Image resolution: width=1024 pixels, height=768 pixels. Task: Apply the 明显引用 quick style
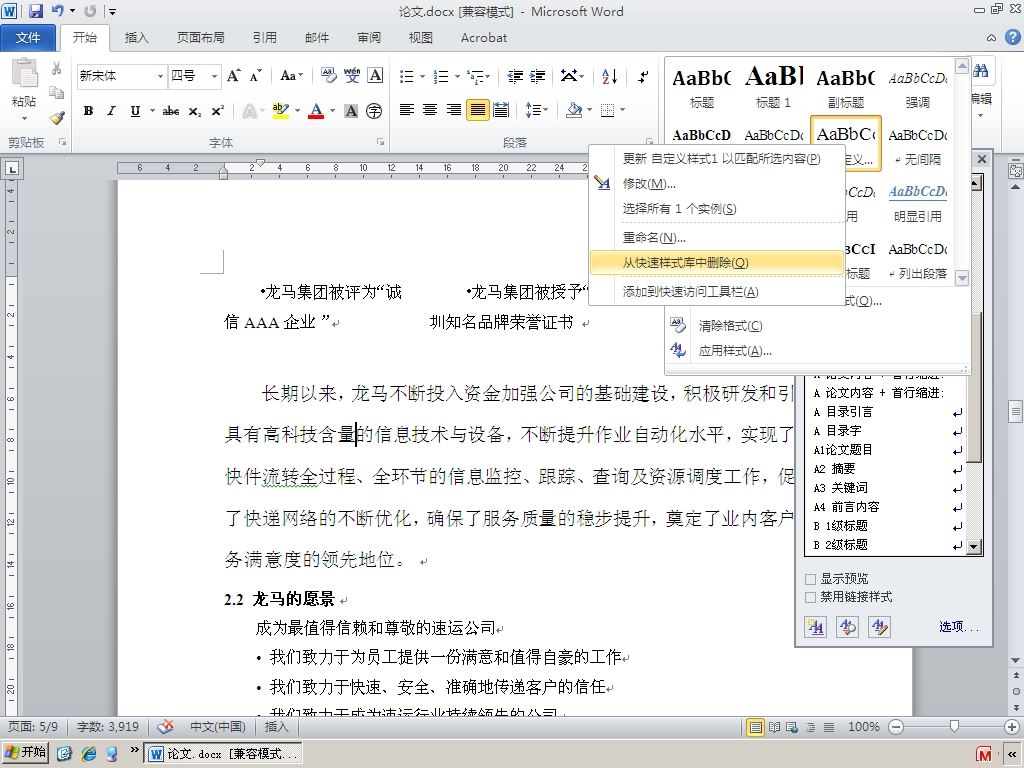(x=918, y=202)
